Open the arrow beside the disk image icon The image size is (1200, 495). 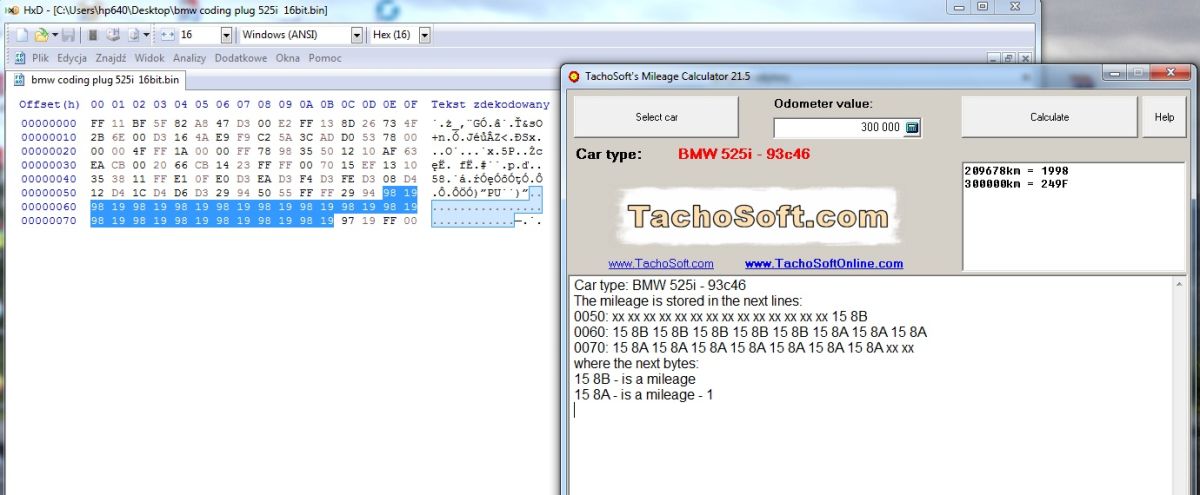(x=146, y=35)
